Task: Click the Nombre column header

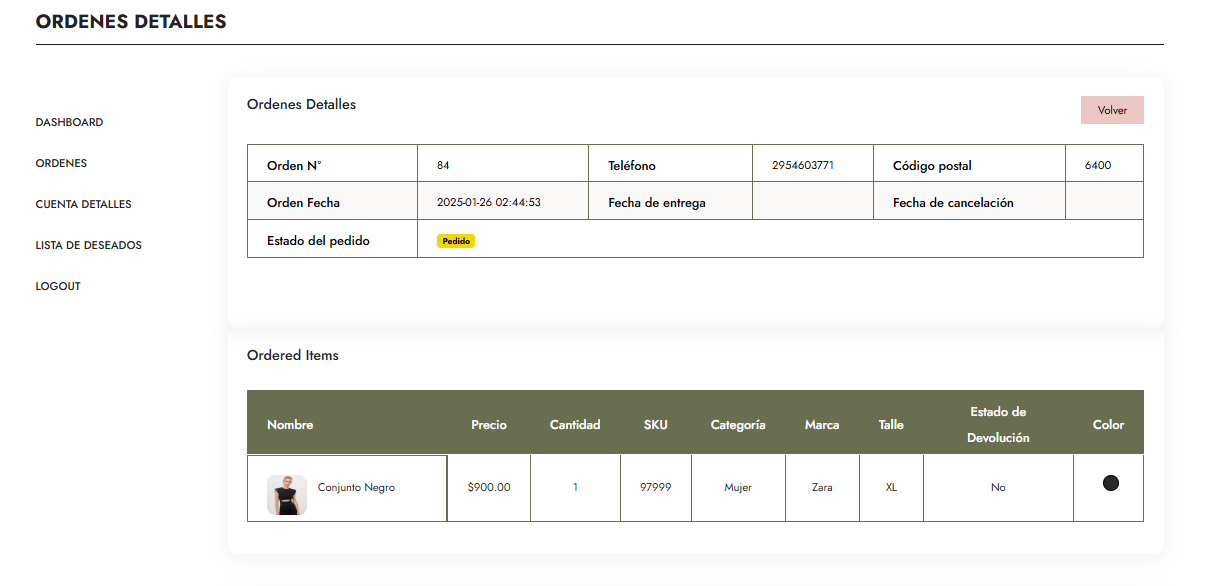Action: pos(290,425)
